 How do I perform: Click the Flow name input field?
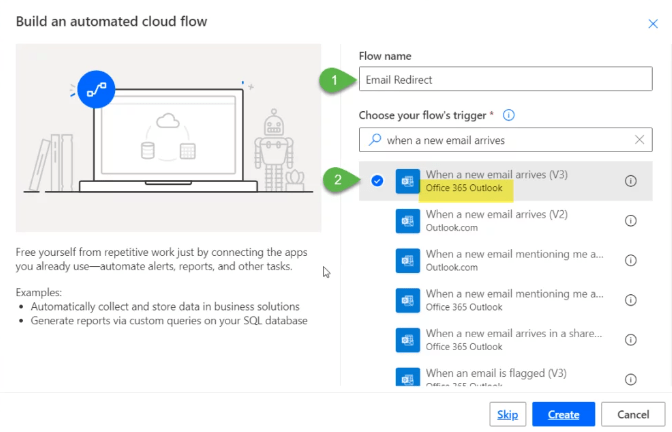(x=506, y=79)
